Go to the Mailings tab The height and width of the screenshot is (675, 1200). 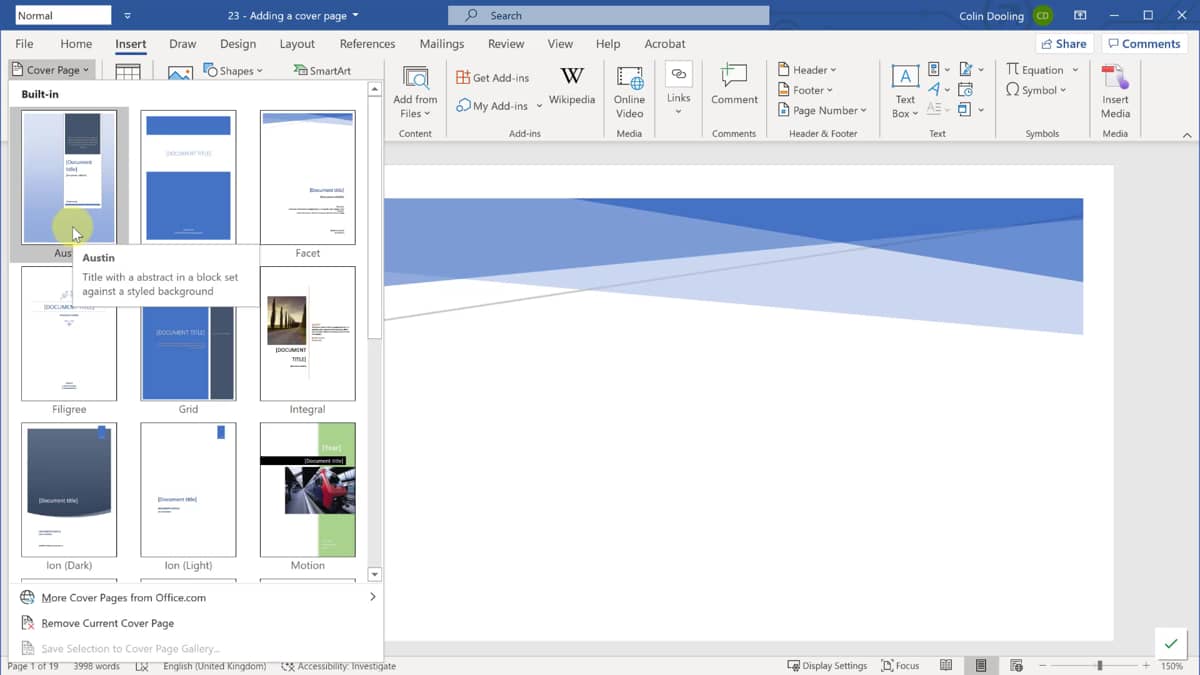pyautogui.click(x=442, y=44)
